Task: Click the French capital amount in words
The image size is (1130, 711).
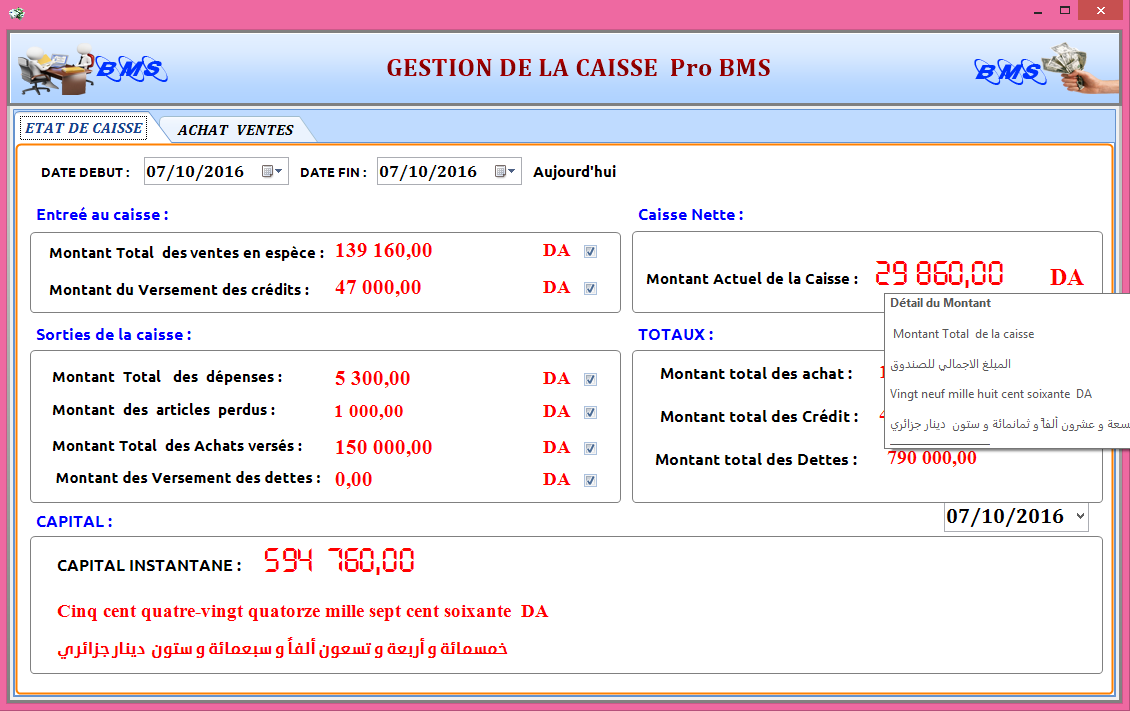Action: 303,612
